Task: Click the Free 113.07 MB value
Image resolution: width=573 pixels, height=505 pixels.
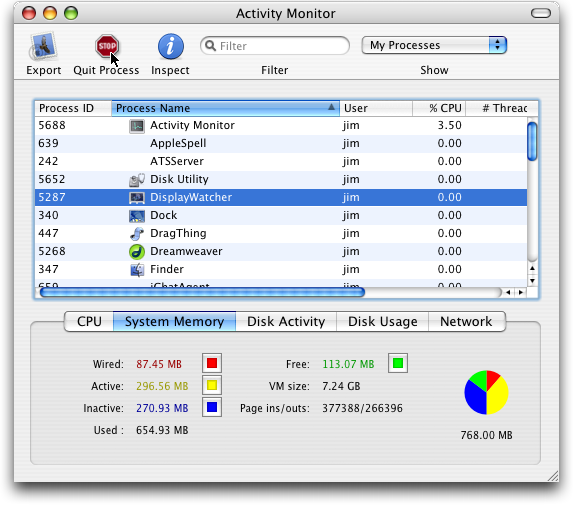Action: [x=348, y=364]
